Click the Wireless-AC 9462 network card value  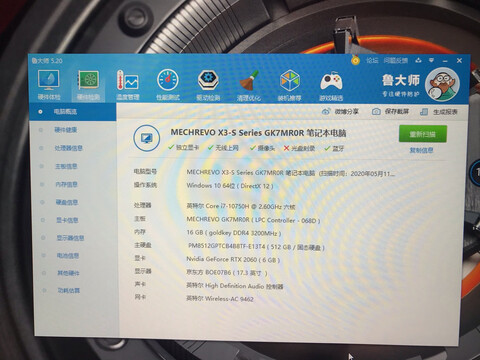click(220, 299)
